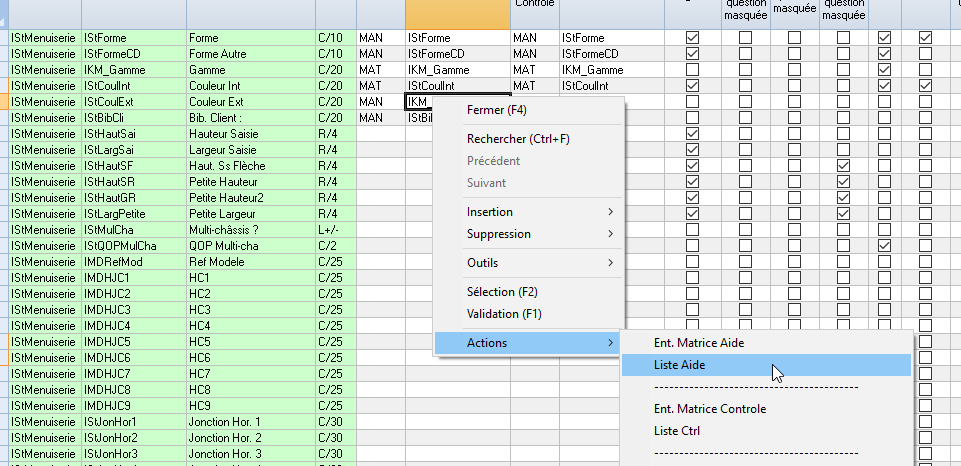Viewport: 961px width, 466px height.
Task: Choose Ent. Matrice Aide from the submenu
Action: click(699, 343)
